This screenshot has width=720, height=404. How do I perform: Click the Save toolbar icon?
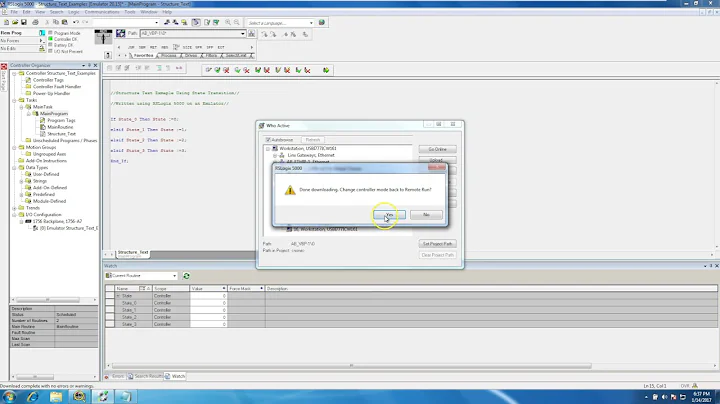click(23, 22)
